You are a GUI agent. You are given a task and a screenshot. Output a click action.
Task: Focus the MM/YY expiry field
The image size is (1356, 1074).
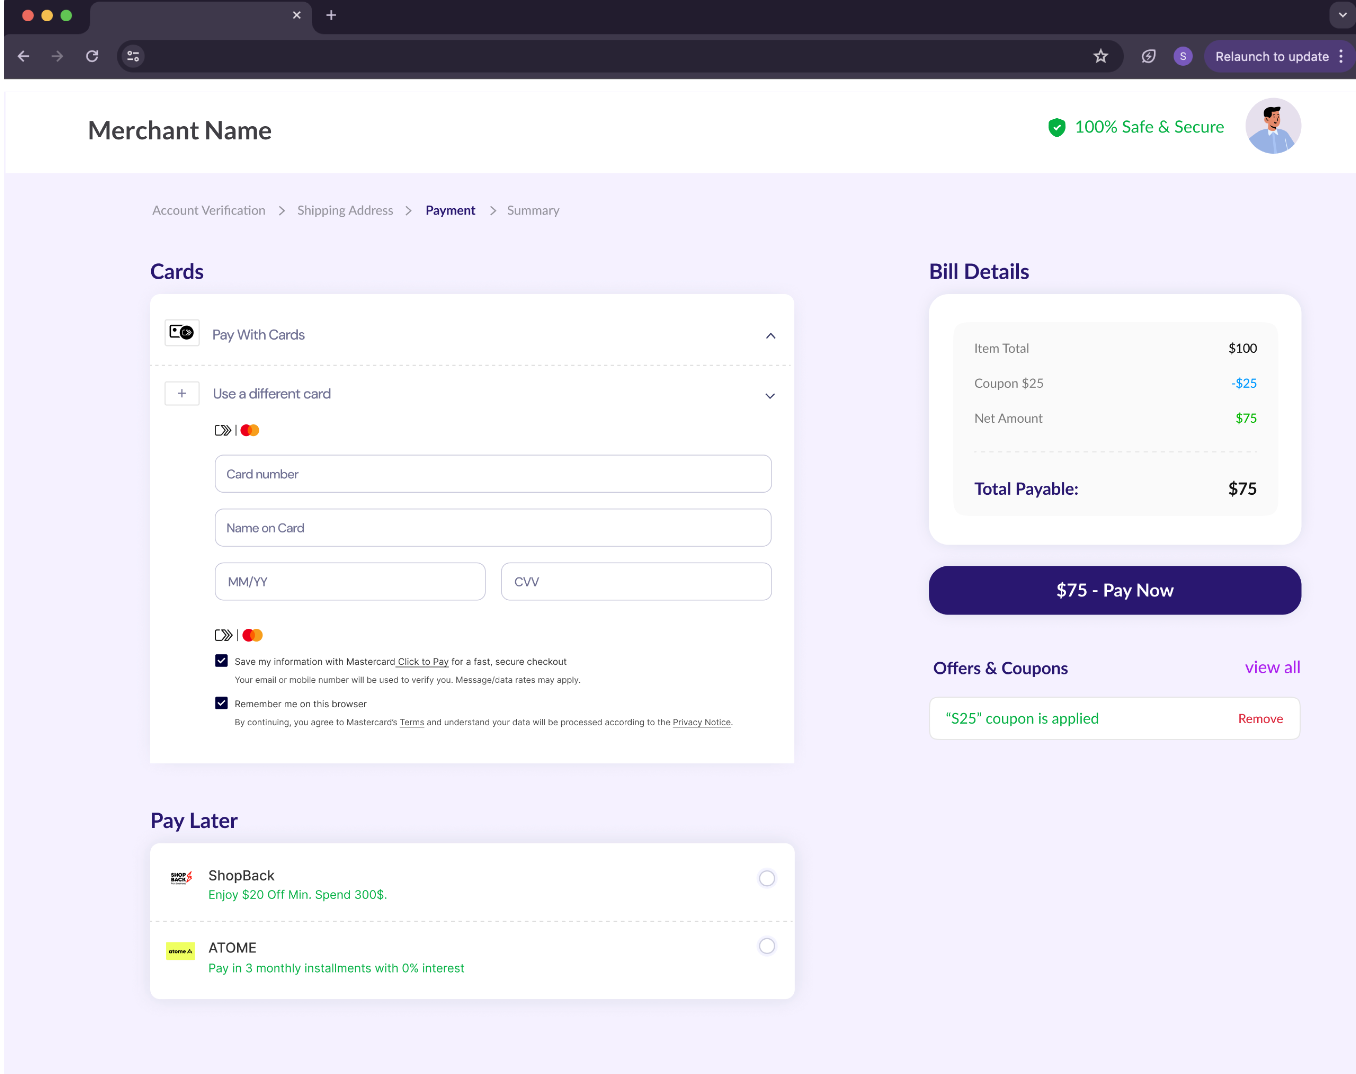pos(350,581)
